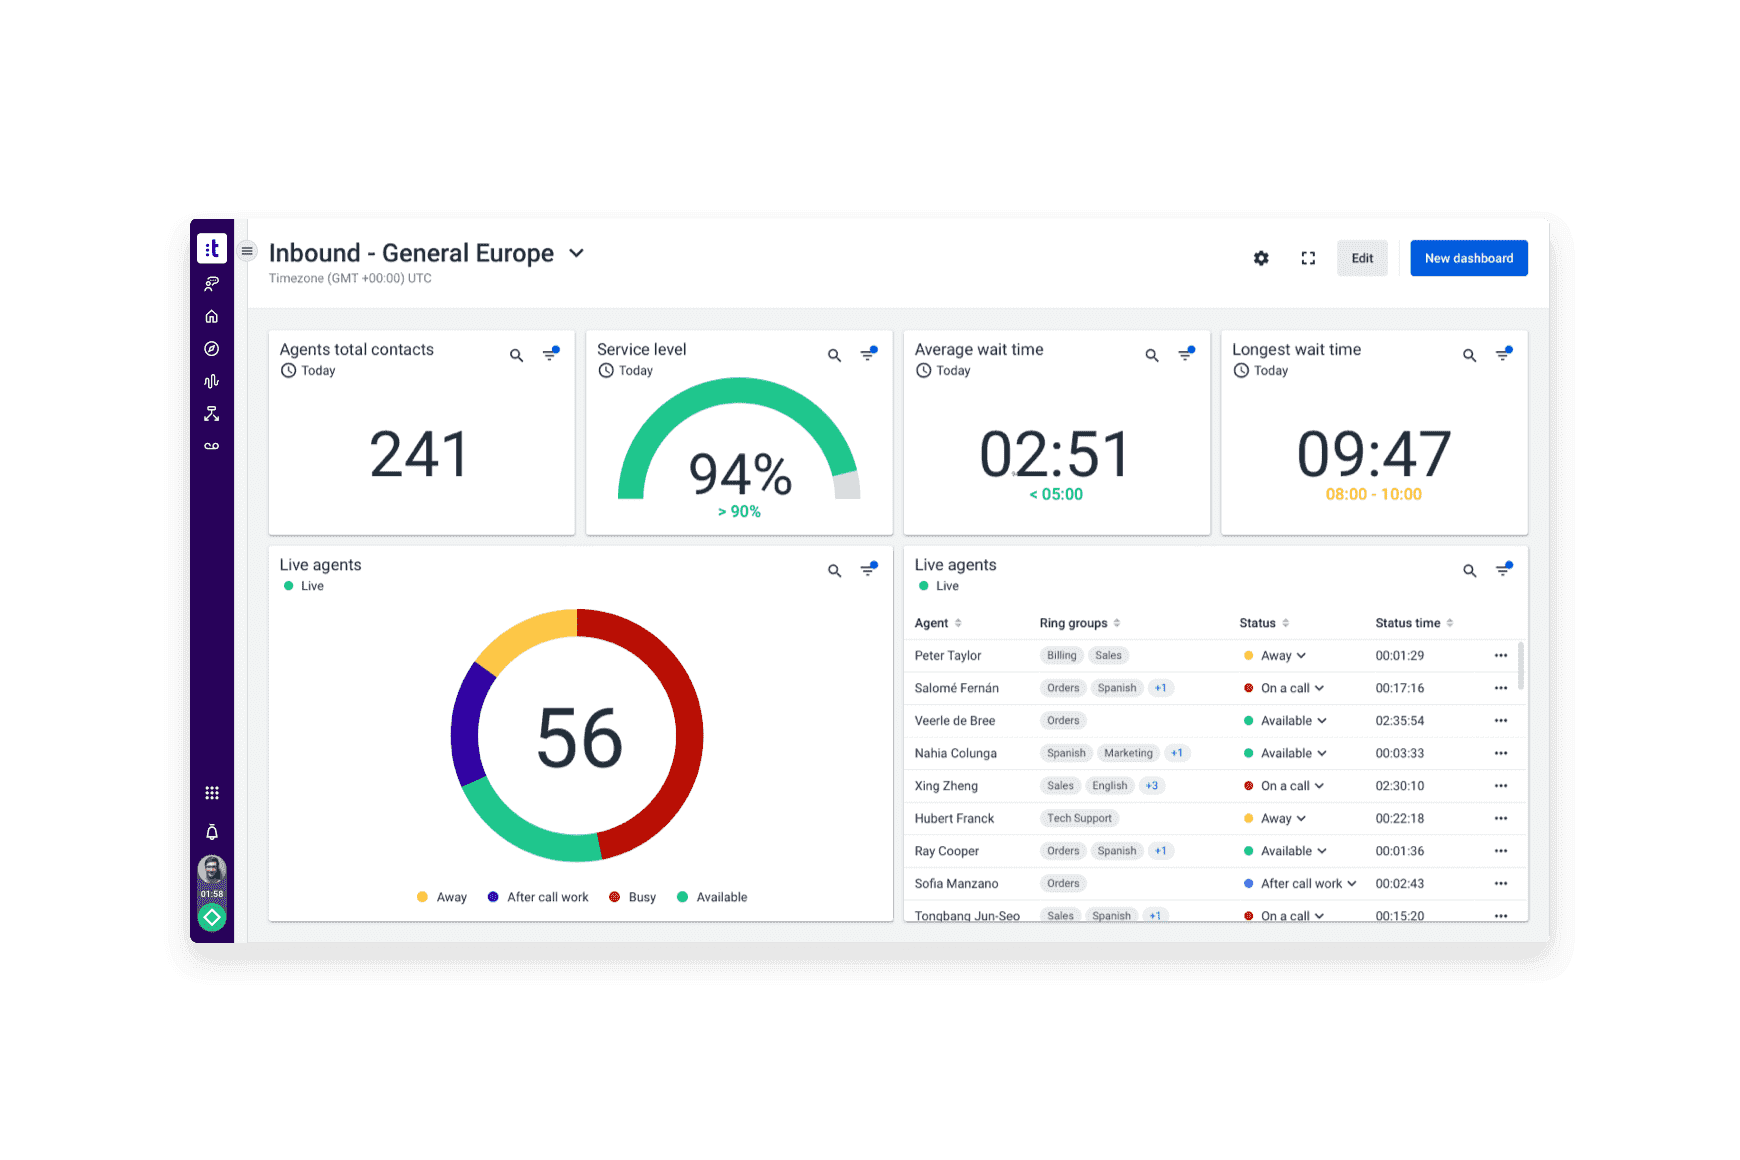Click the dashboard settings gear icon
Image resolution: width=1740 pixels, height=1160 pixels.
[x=1261, y=258]
